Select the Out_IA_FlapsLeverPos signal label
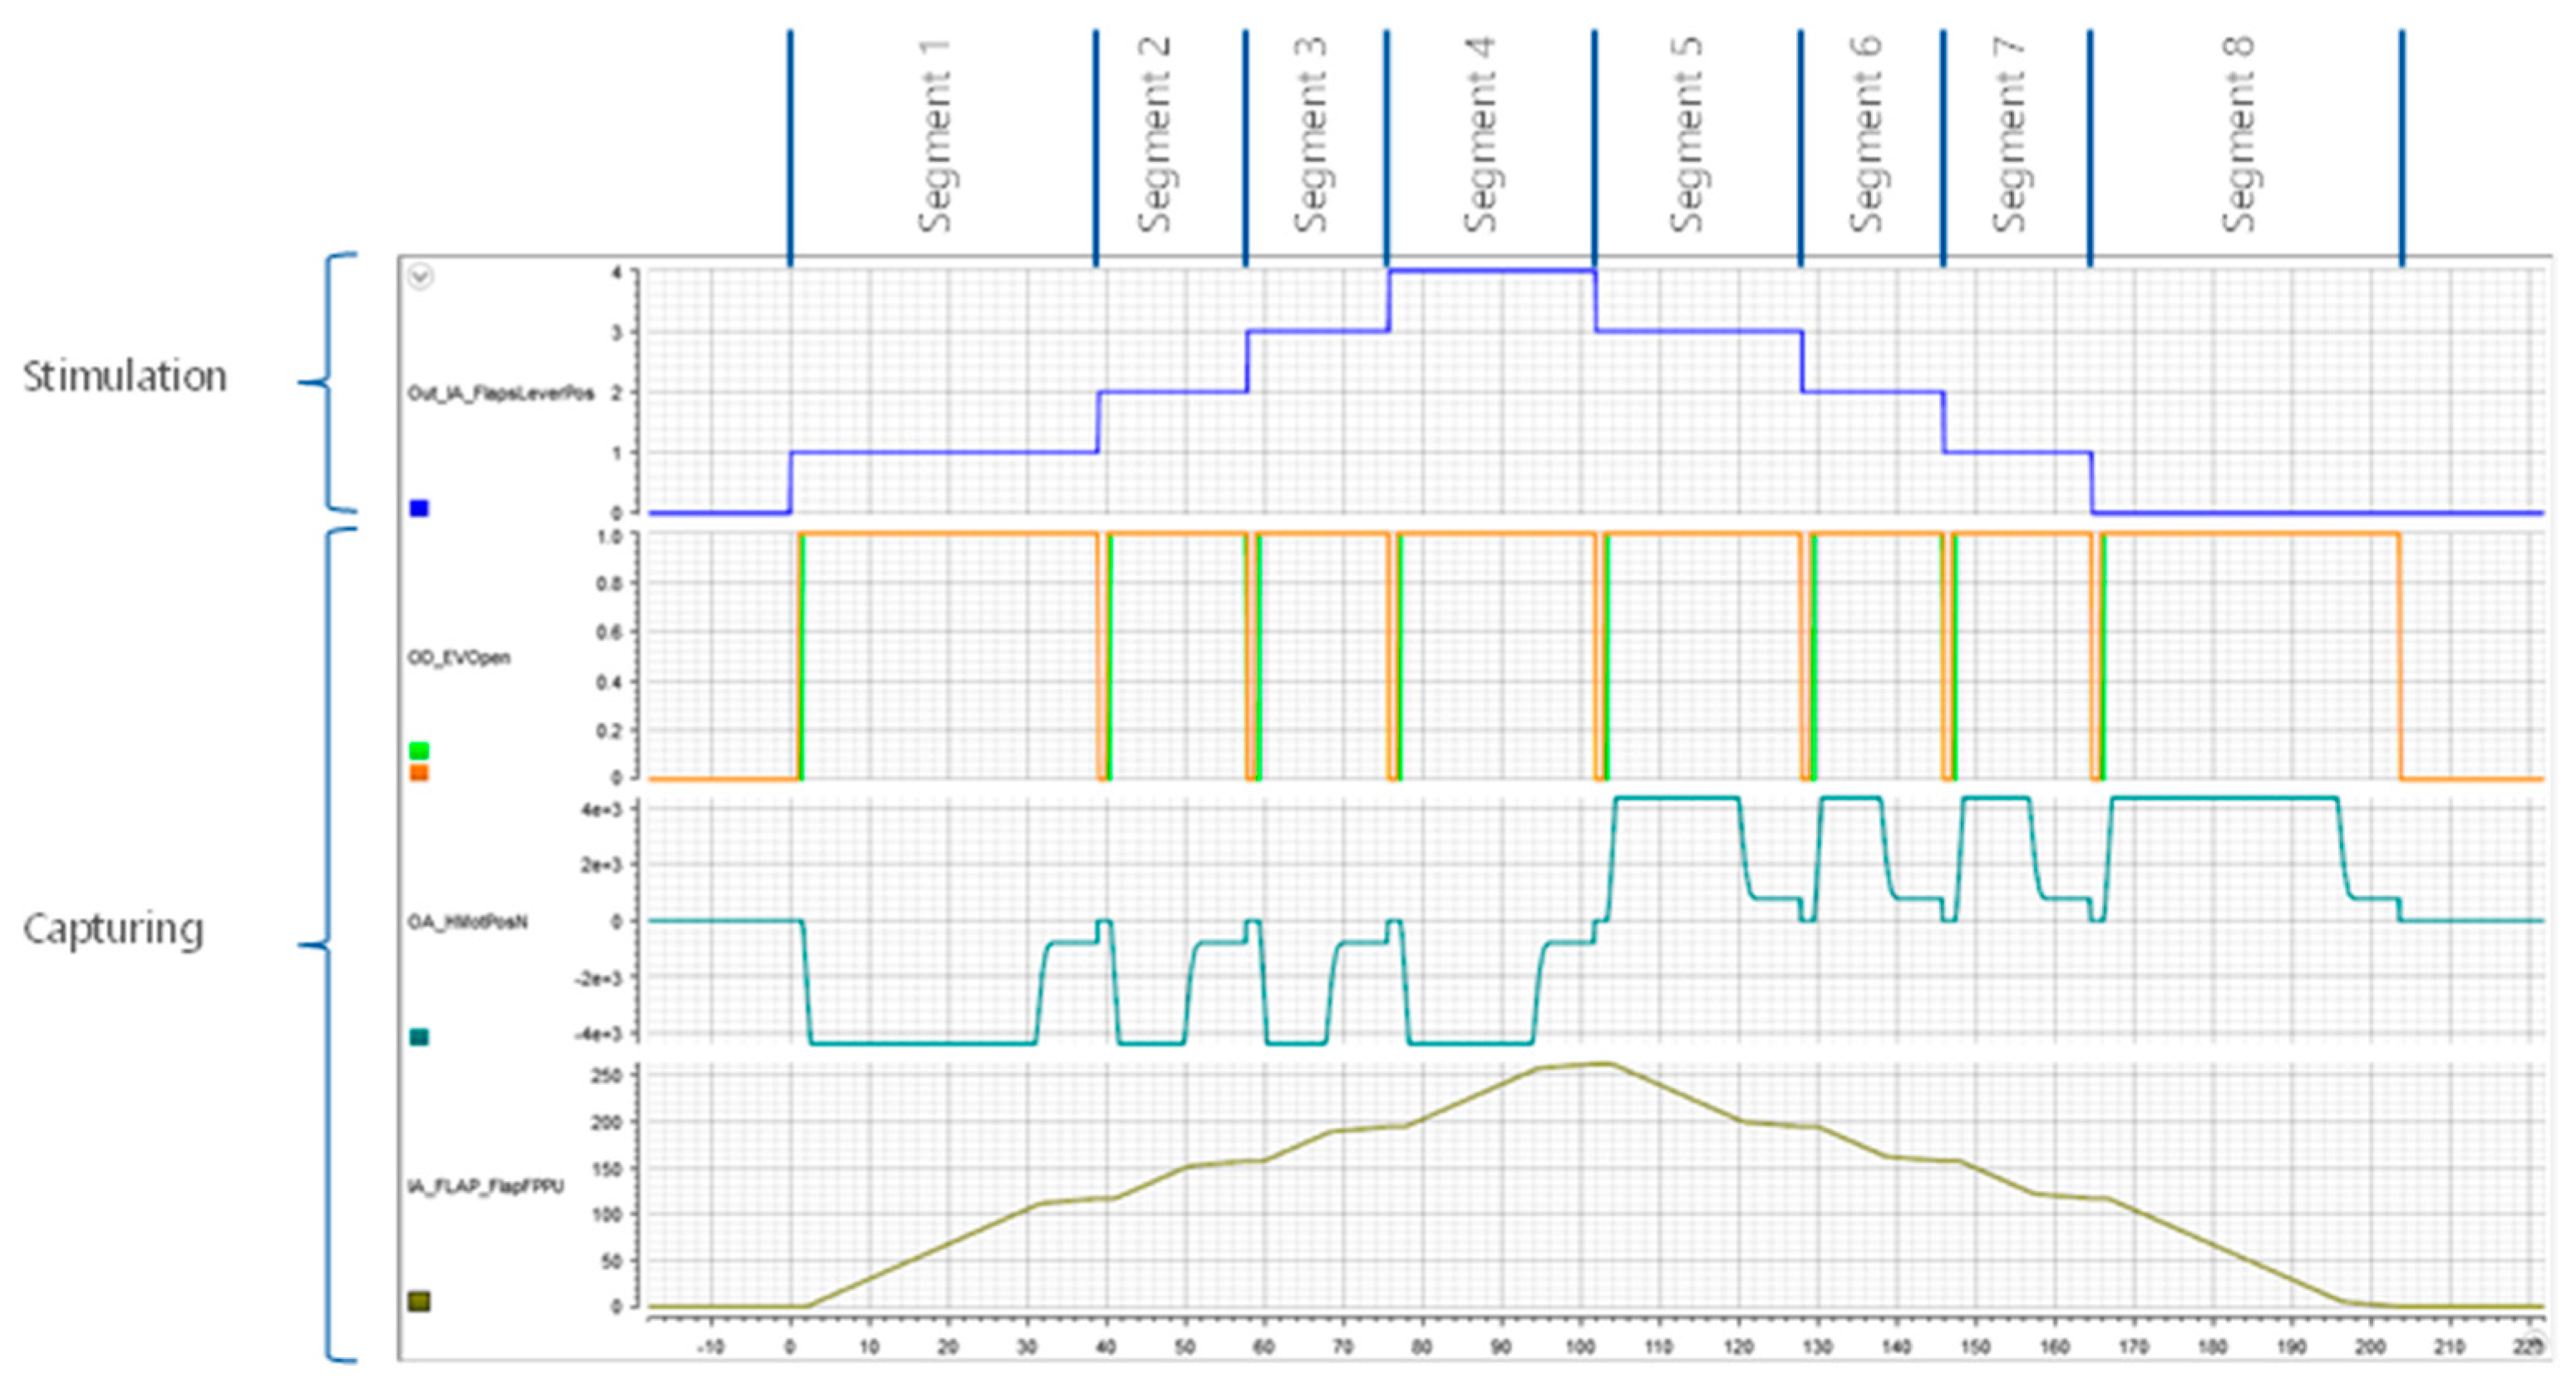The image size is (2576, 1379). pos(500,393)
